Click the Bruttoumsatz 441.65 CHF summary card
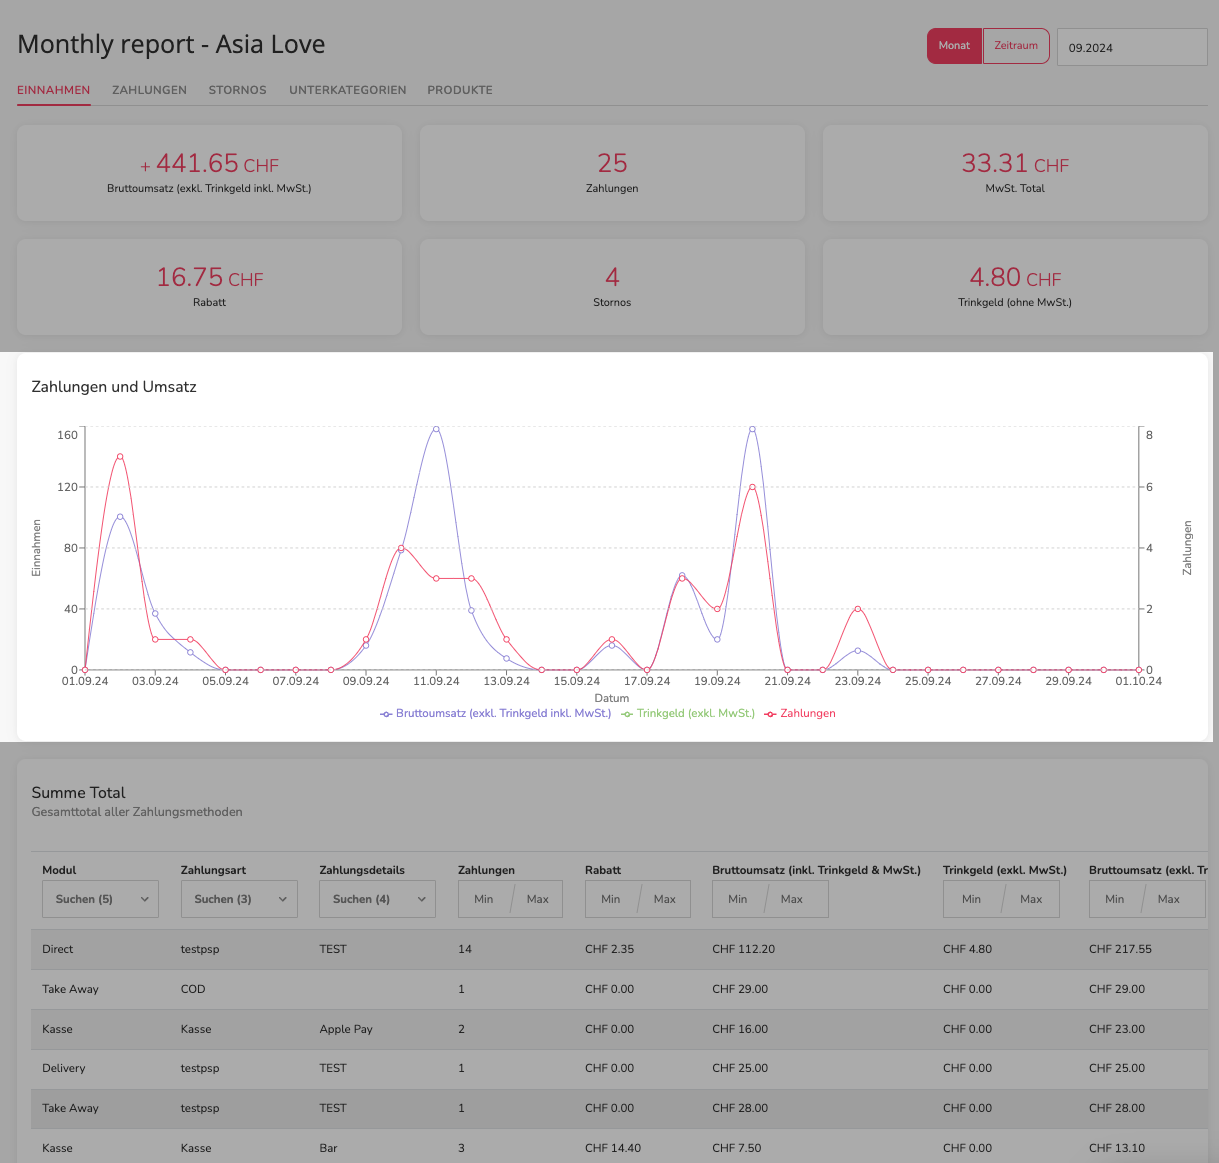 click(x=210, y=173)
